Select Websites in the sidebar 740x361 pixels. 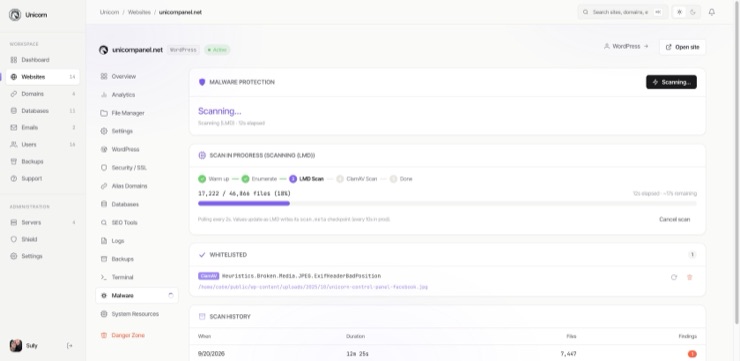(x=42, y=77)
